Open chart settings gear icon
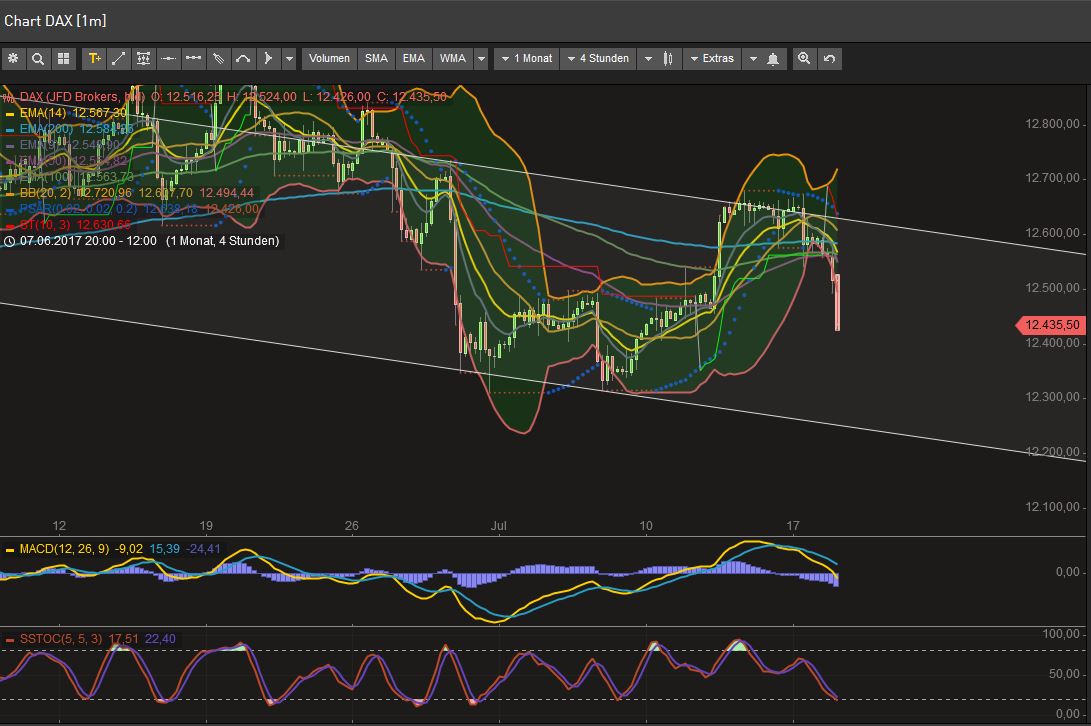This screenshot has height=726, width=1091. point(13,58)
